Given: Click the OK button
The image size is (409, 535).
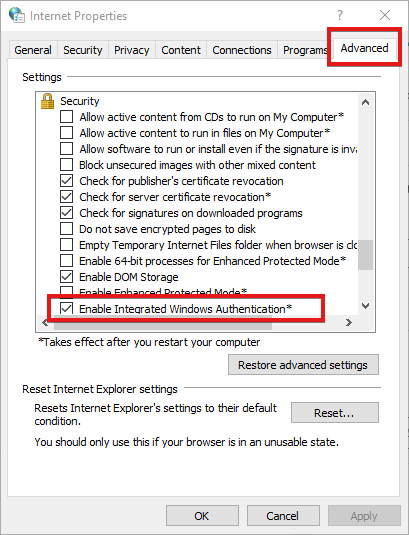Looking at the screenshot, I should 202,516.
